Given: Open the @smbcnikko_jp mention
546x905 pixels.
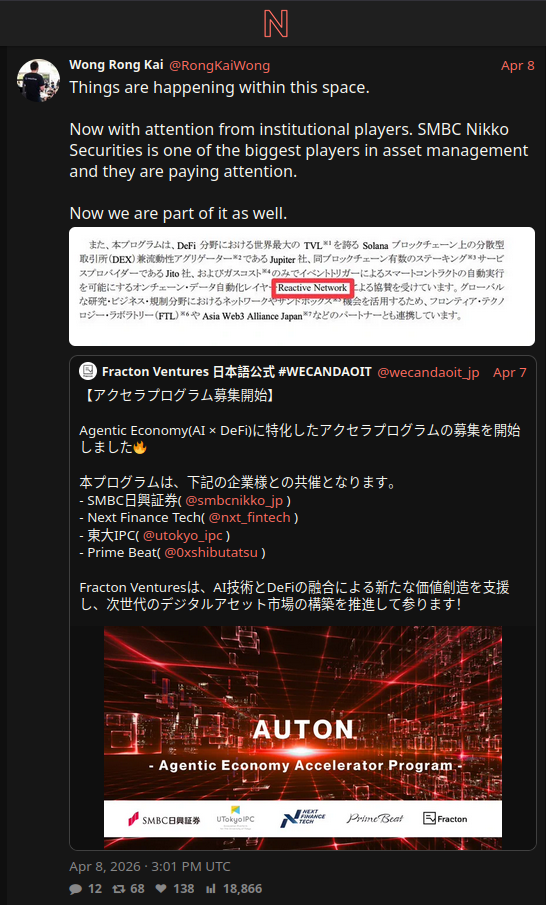Looking at the screenshot, I should tap(234, 500).
